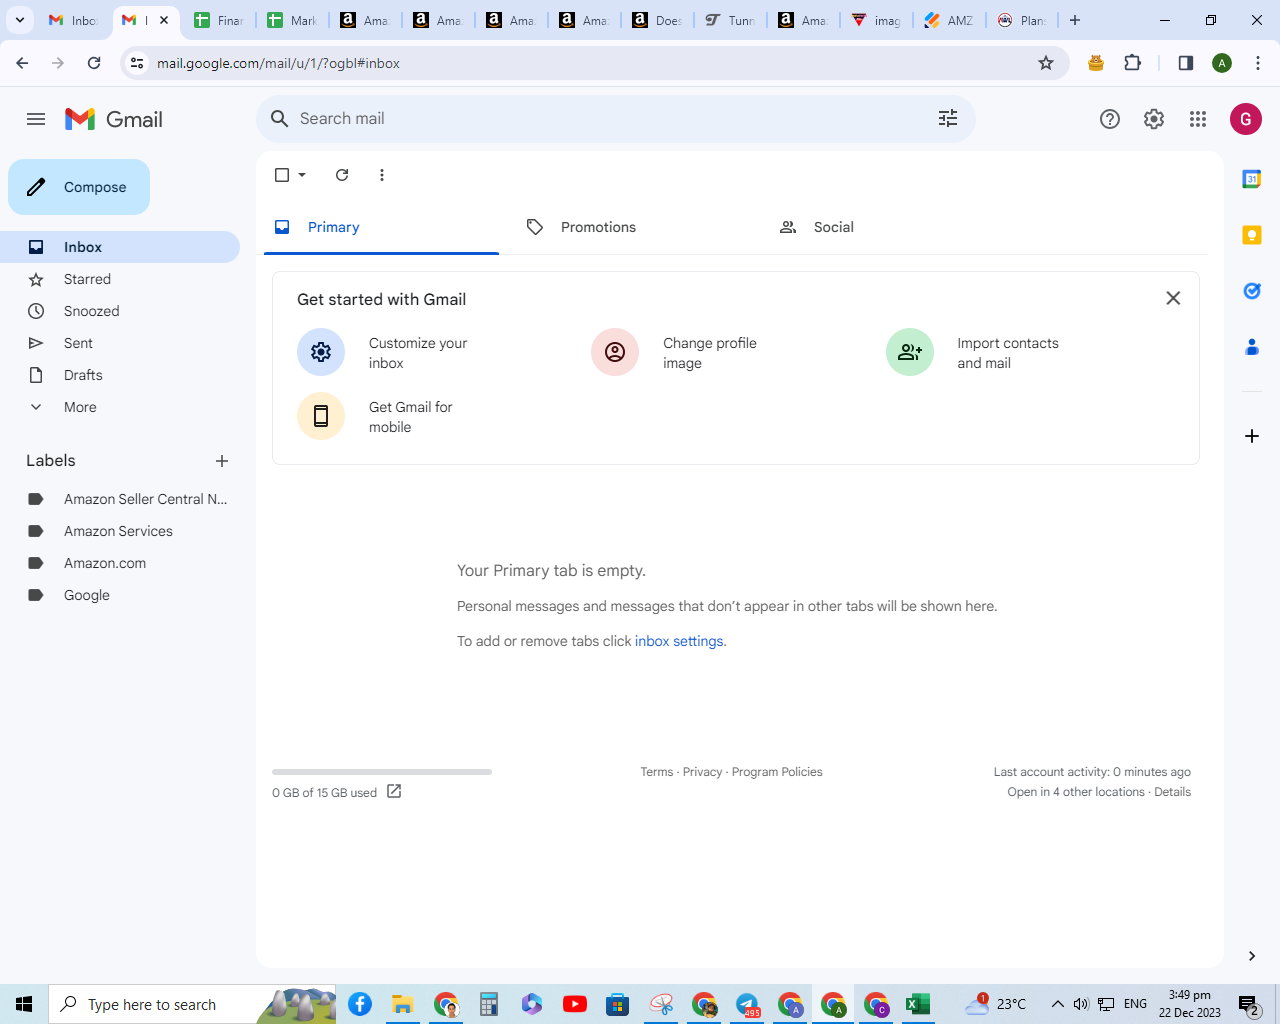This screenshot has height=1024, width=1280.
Task: Open the Windows Start menu
Action: pos(24,1004)
